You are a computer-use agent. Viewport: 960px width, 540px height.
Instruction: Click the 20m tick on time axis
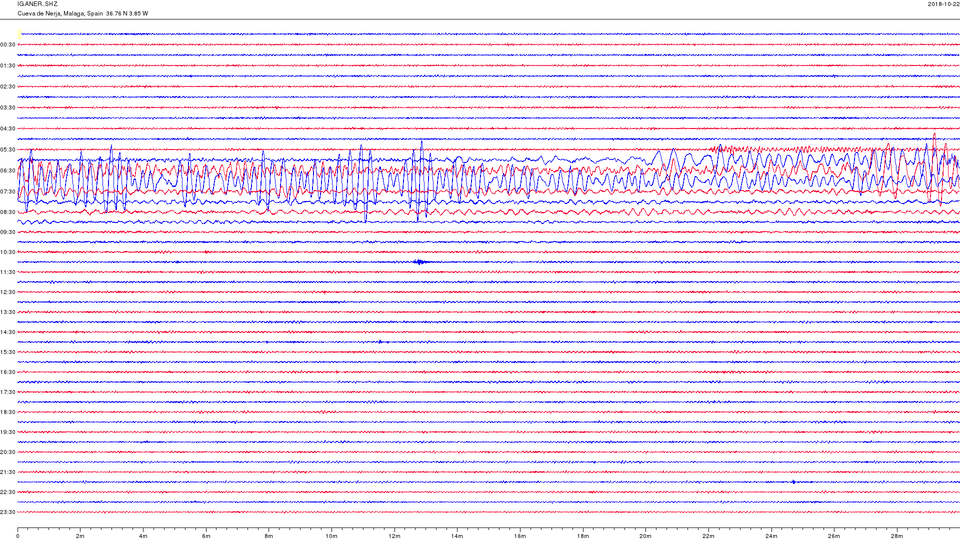645,536
